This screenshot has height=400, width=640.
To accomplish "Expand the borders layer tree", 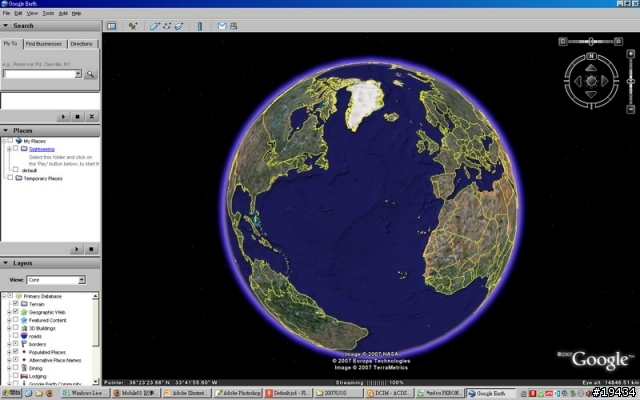I will [x=9, y=344].
